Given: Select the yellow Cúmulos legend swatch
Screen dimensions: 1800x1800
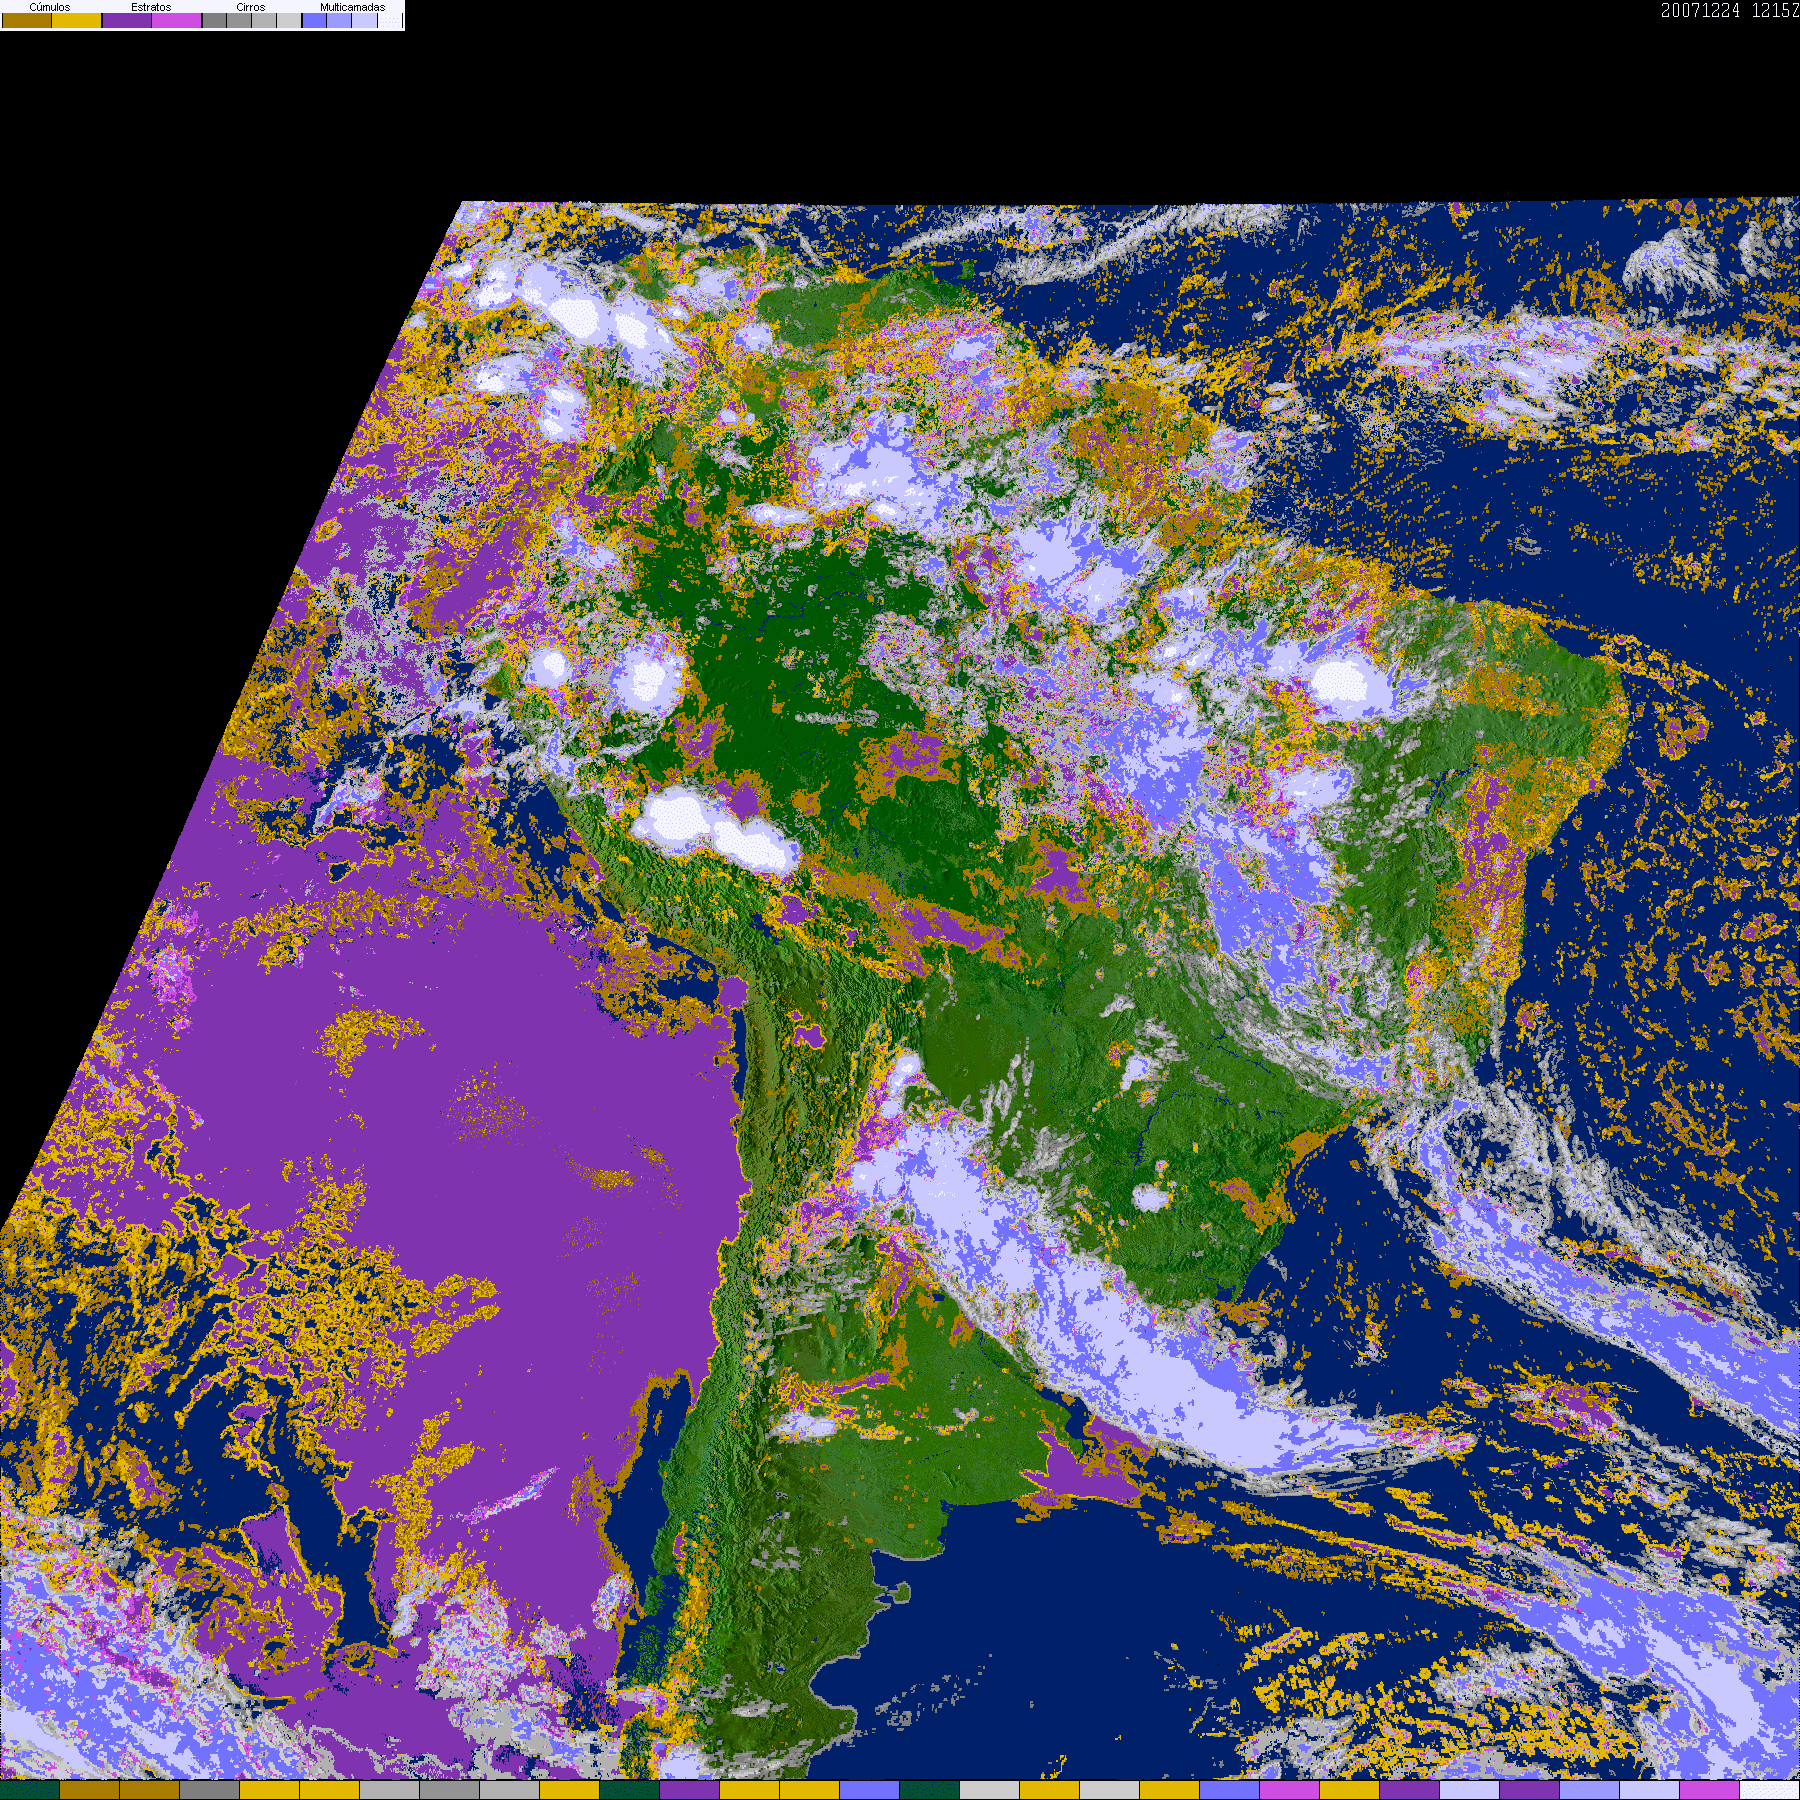Looking at the screenshot, I should (77, 20).
